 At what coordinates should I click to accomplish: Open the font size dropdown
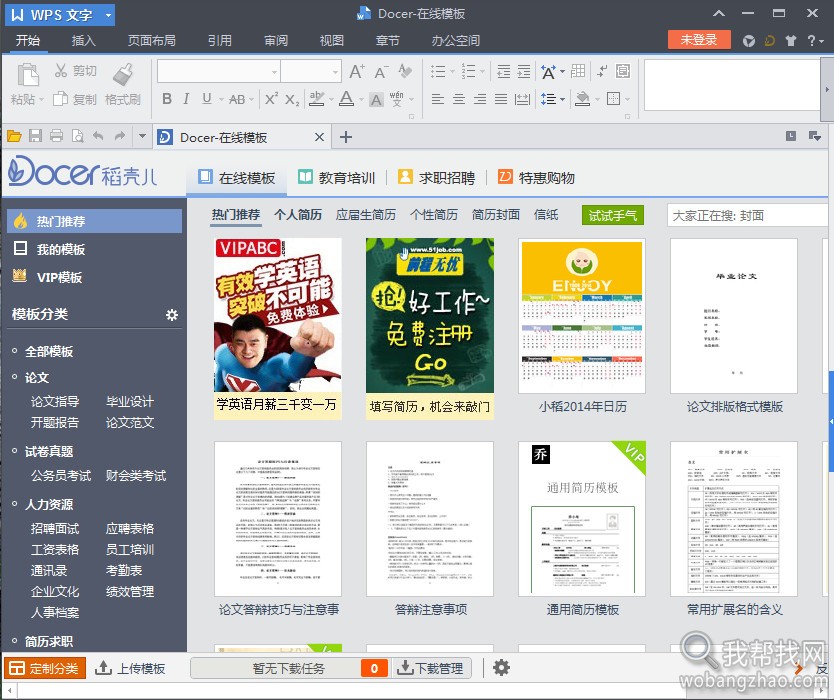(335, 72)
